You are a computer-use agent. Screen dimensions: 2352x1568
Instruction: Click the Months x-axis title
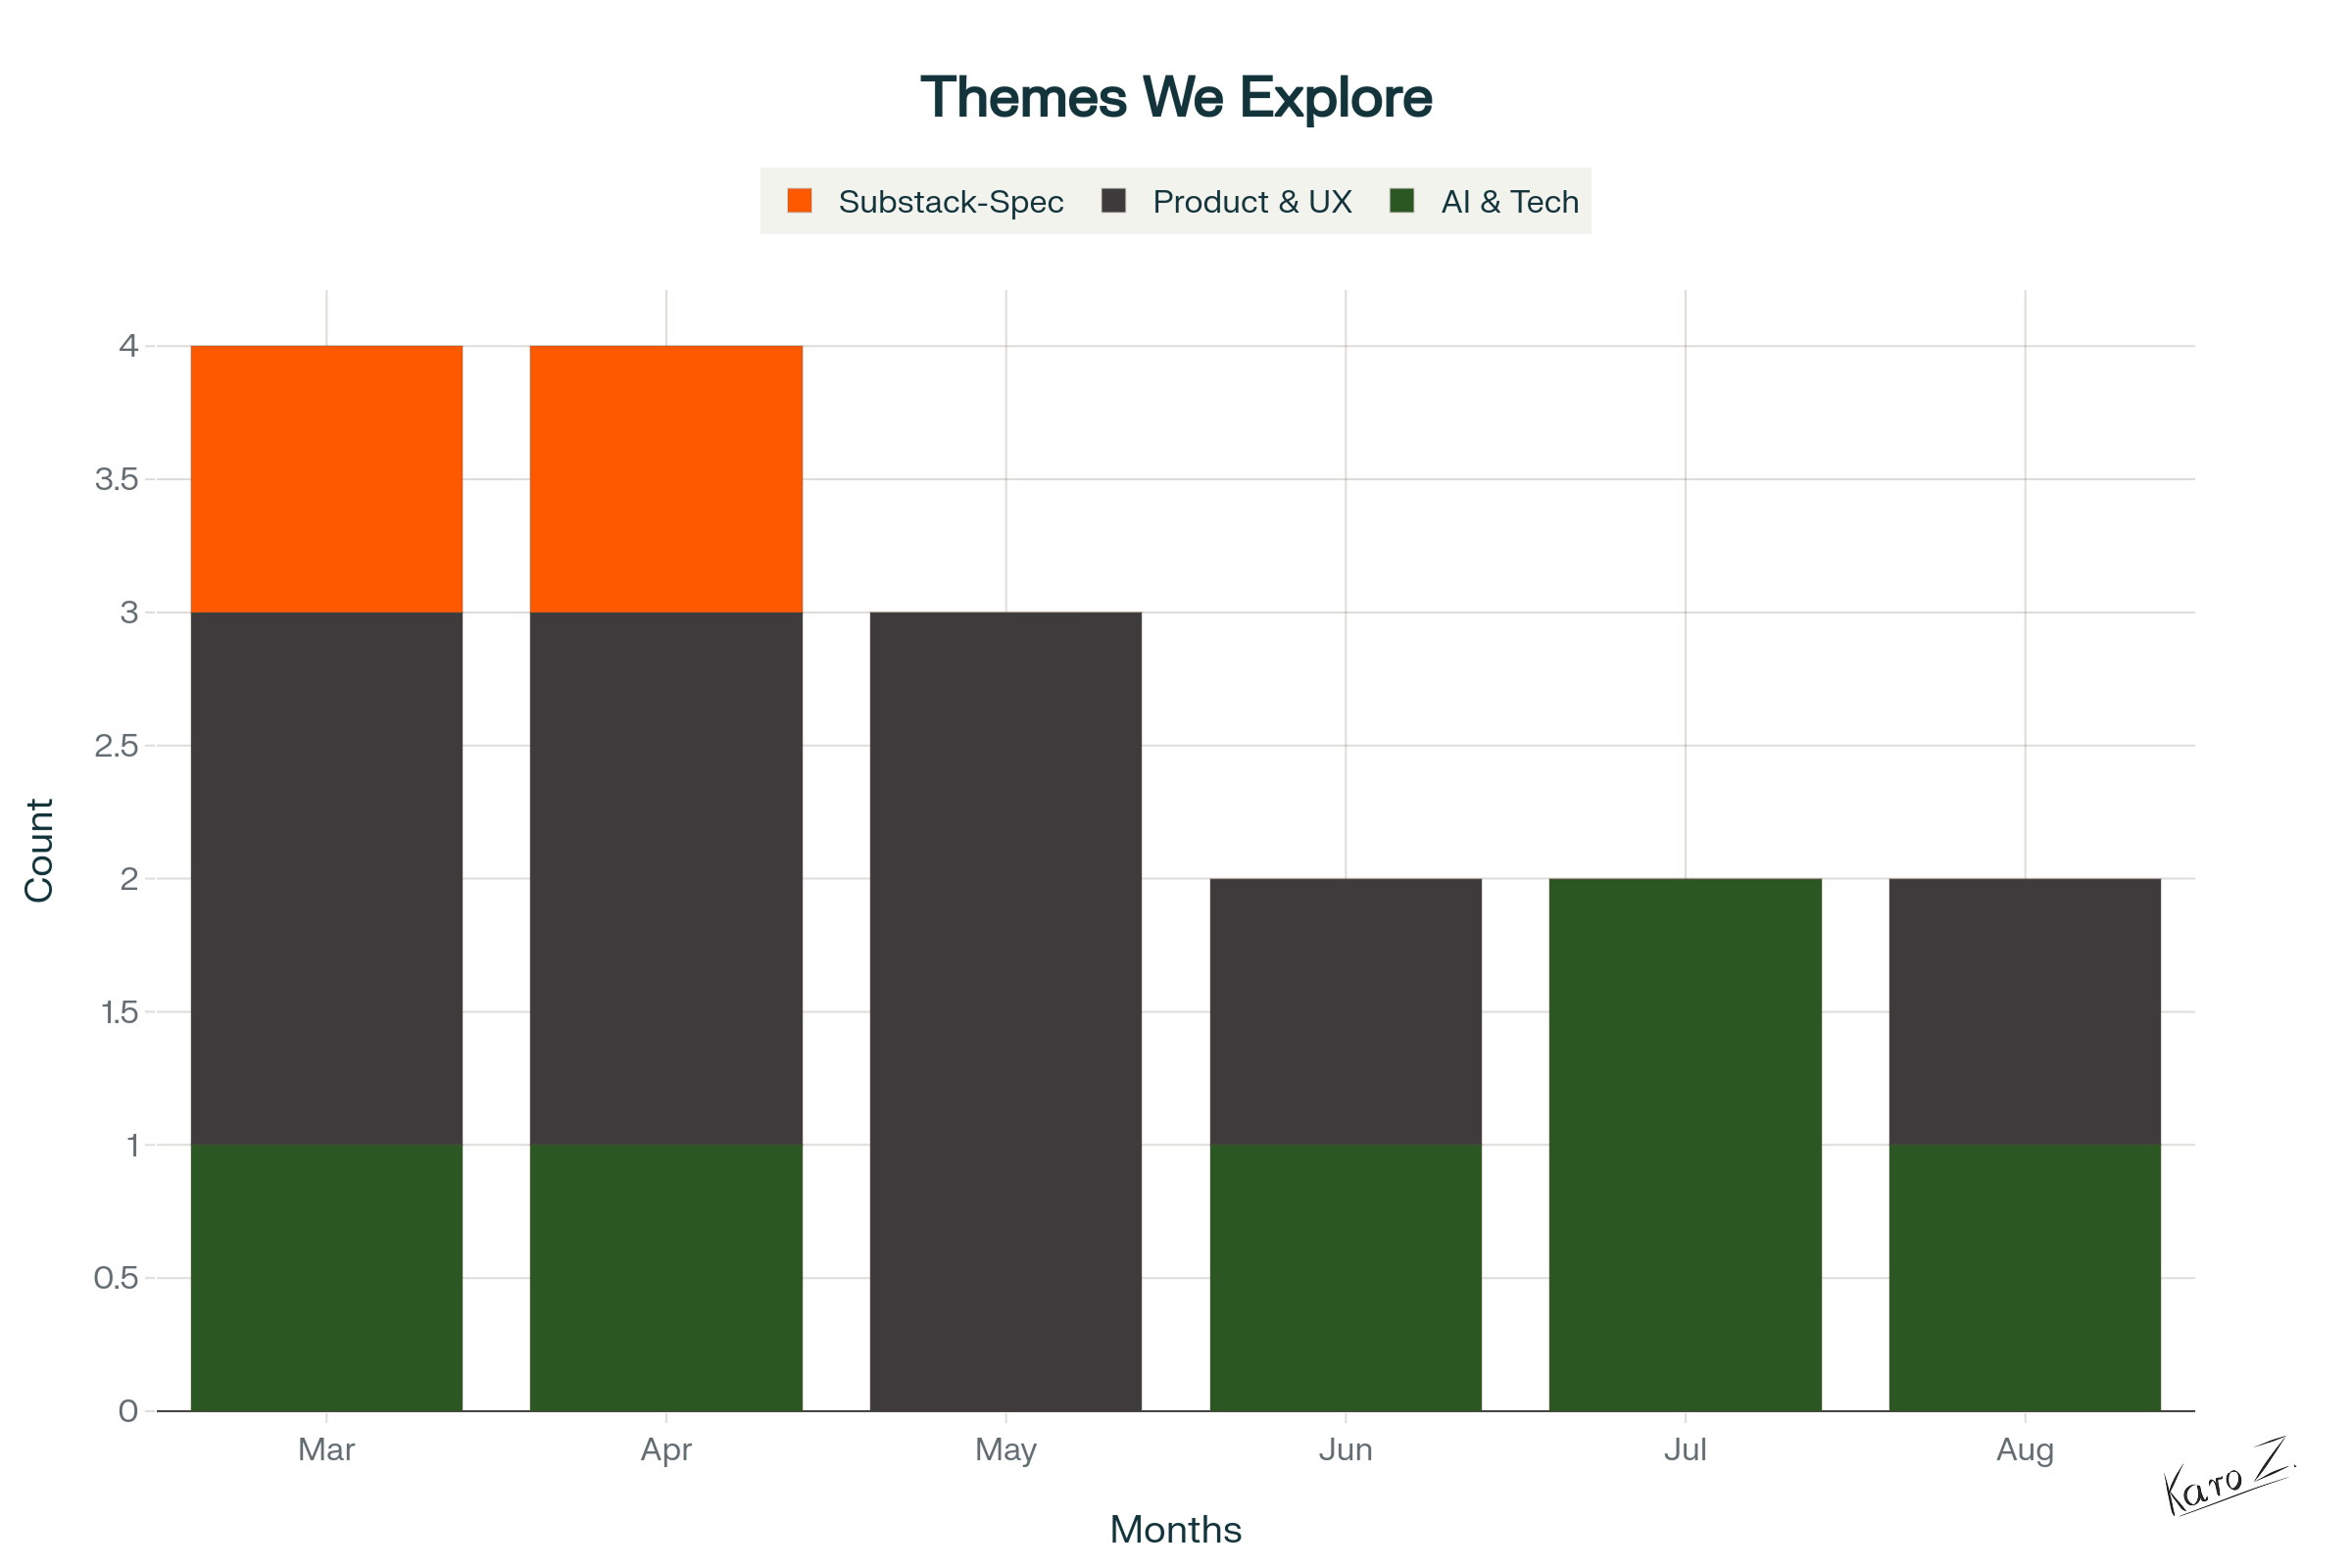pos(1175,1530)
